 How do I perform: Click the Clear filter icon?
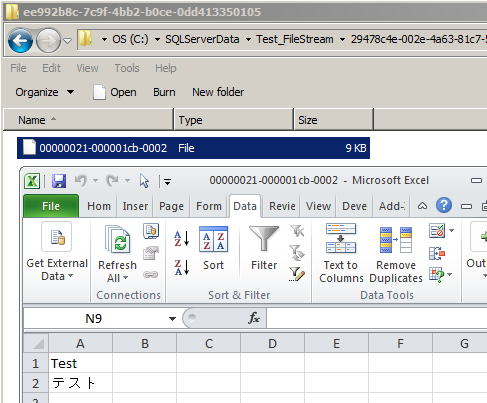(x=297, y=230)
